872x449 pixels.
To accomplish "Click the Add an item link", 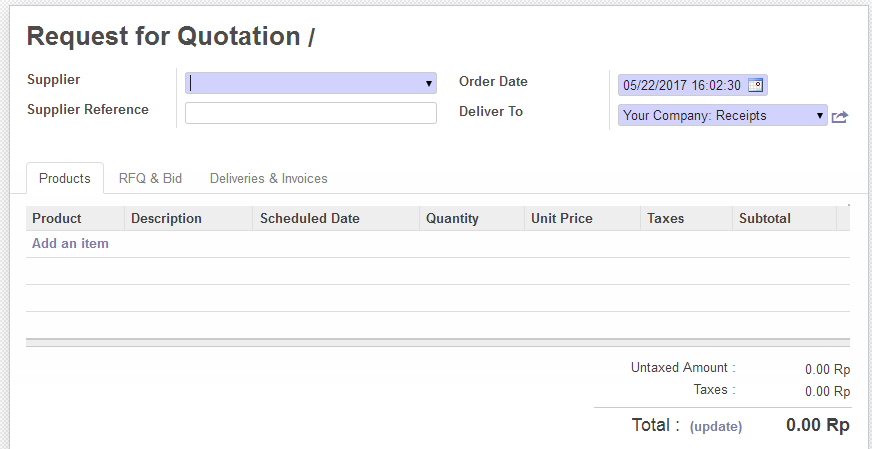I will click(x=70, y=243).
